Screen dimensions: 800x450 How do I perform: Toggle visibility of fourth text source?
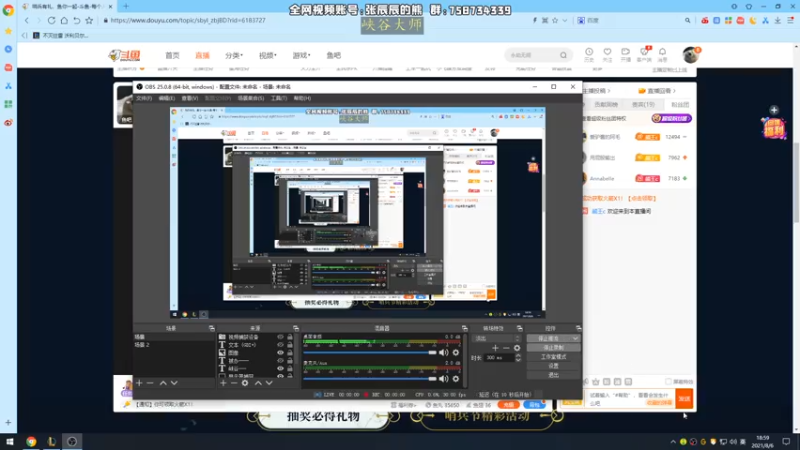coord(280,360)
